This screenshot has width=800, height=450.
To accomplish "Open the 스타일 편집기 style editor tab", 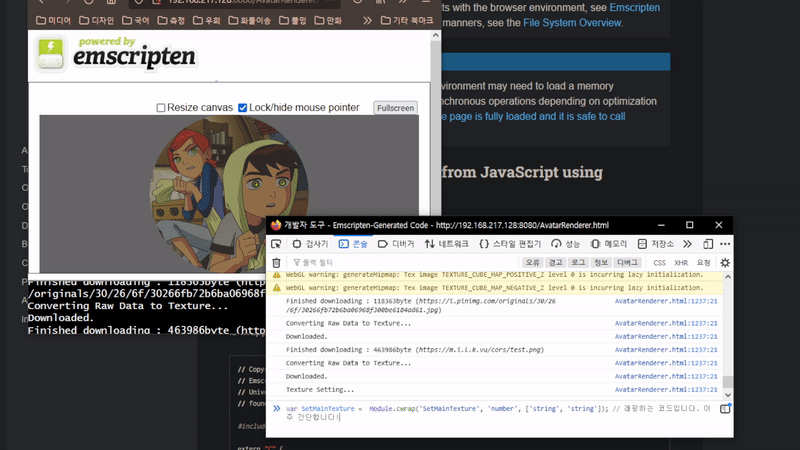I will click(510, 244).
